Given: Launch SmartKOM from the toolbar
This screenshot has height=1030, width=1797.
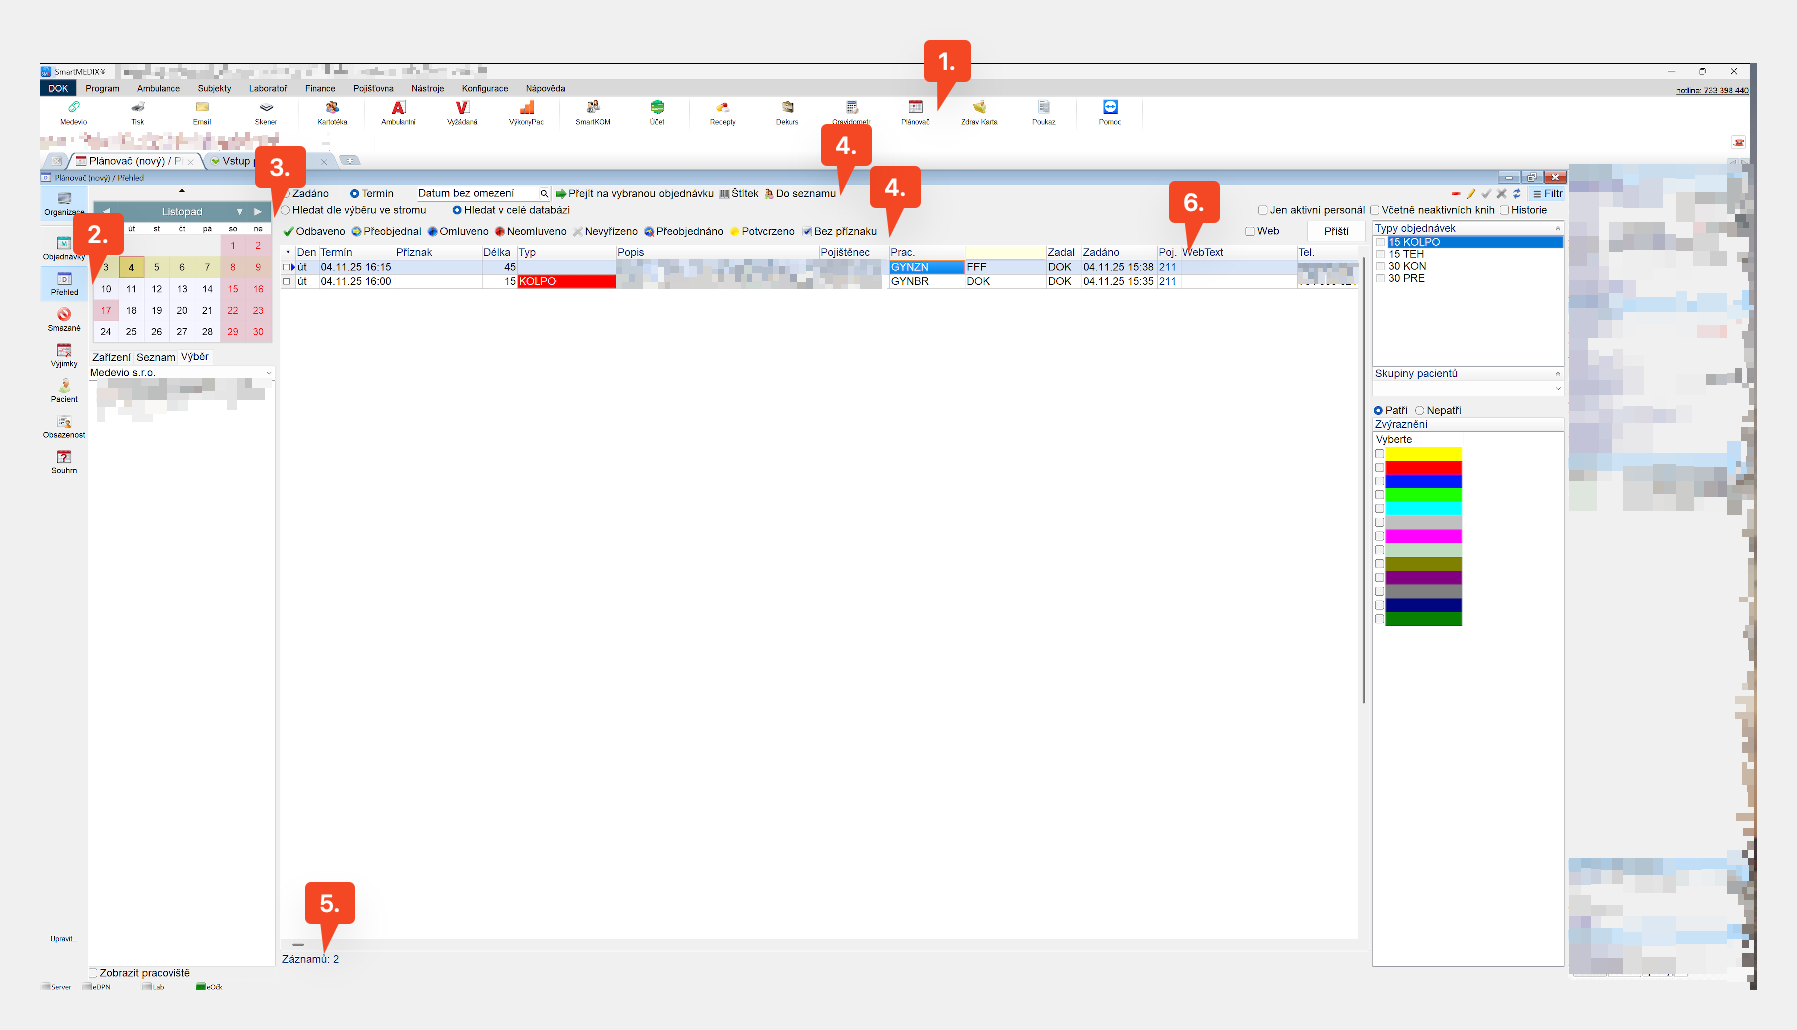Looking at the screenshot, I should pos(593,111).
